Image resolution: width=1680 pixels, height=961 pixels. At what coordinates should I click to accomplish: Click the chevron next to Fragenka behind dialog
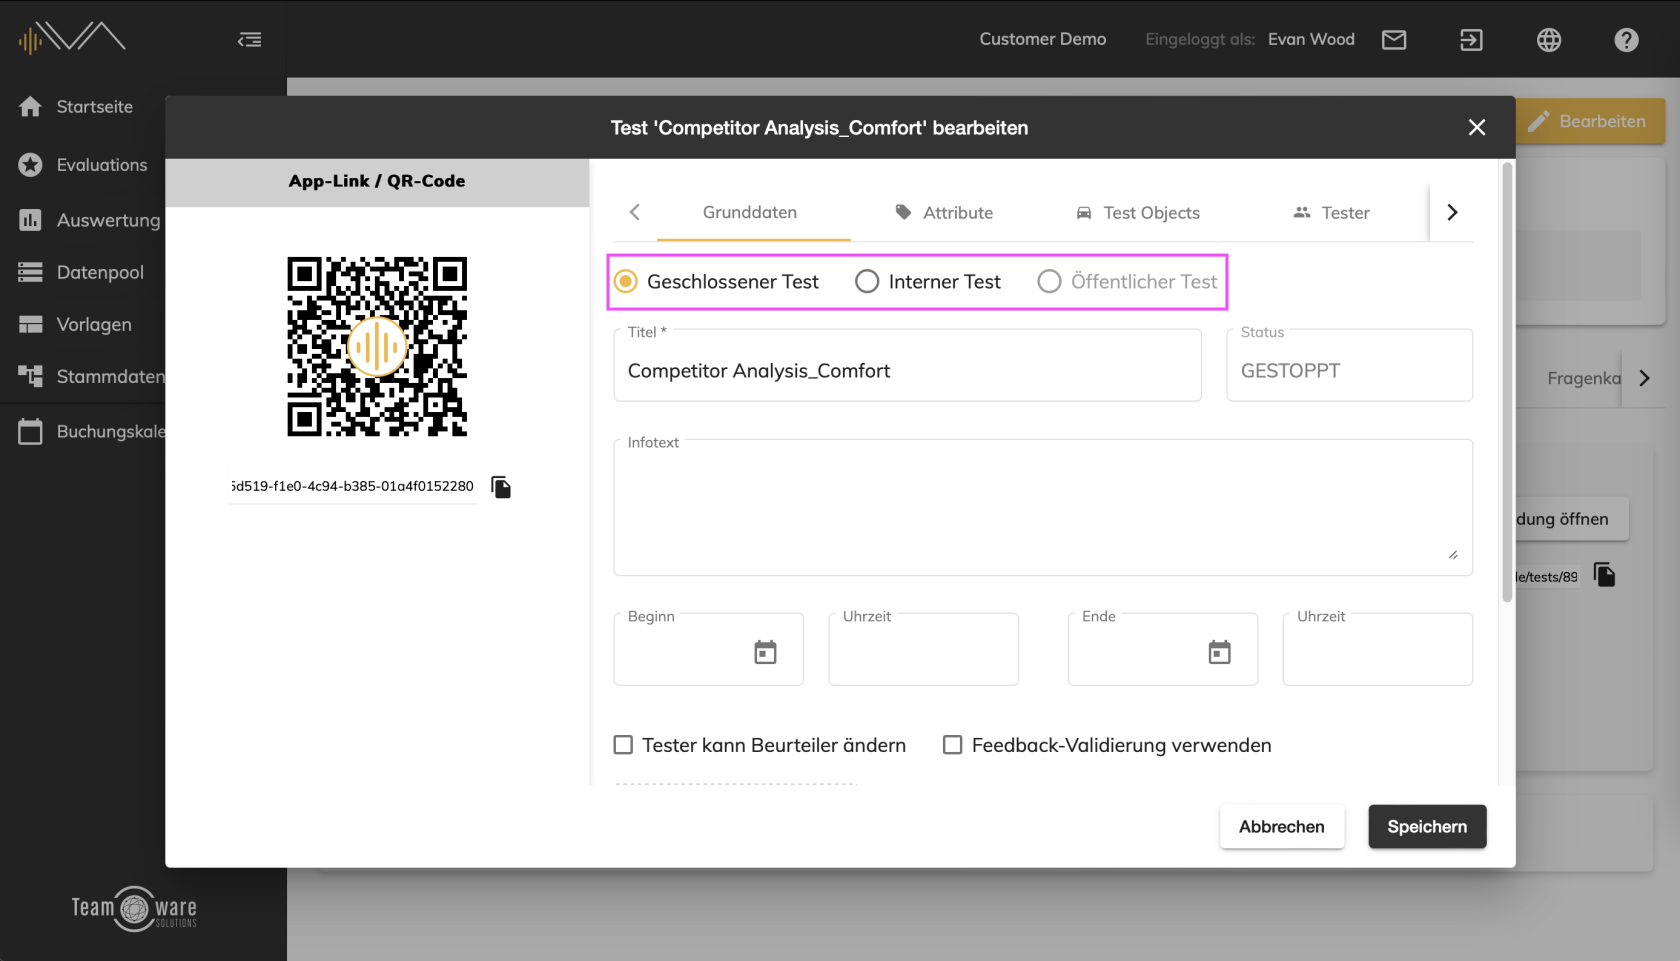point(1644,378)
